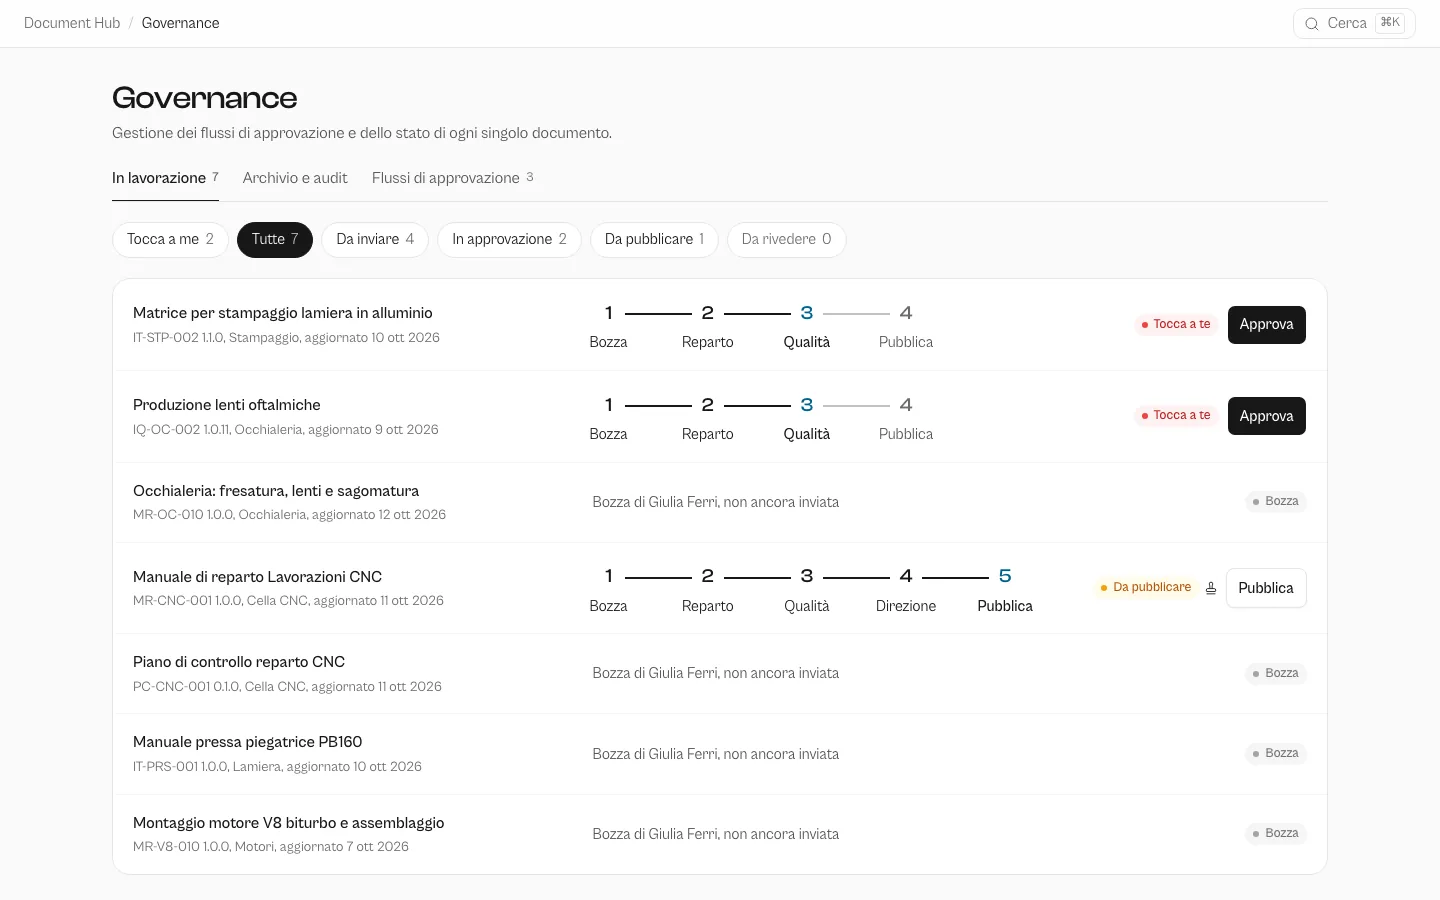Go to Document Hub in the breadcrumb
This screenshot has height=900, width=1440.
(x=72, y=23)
